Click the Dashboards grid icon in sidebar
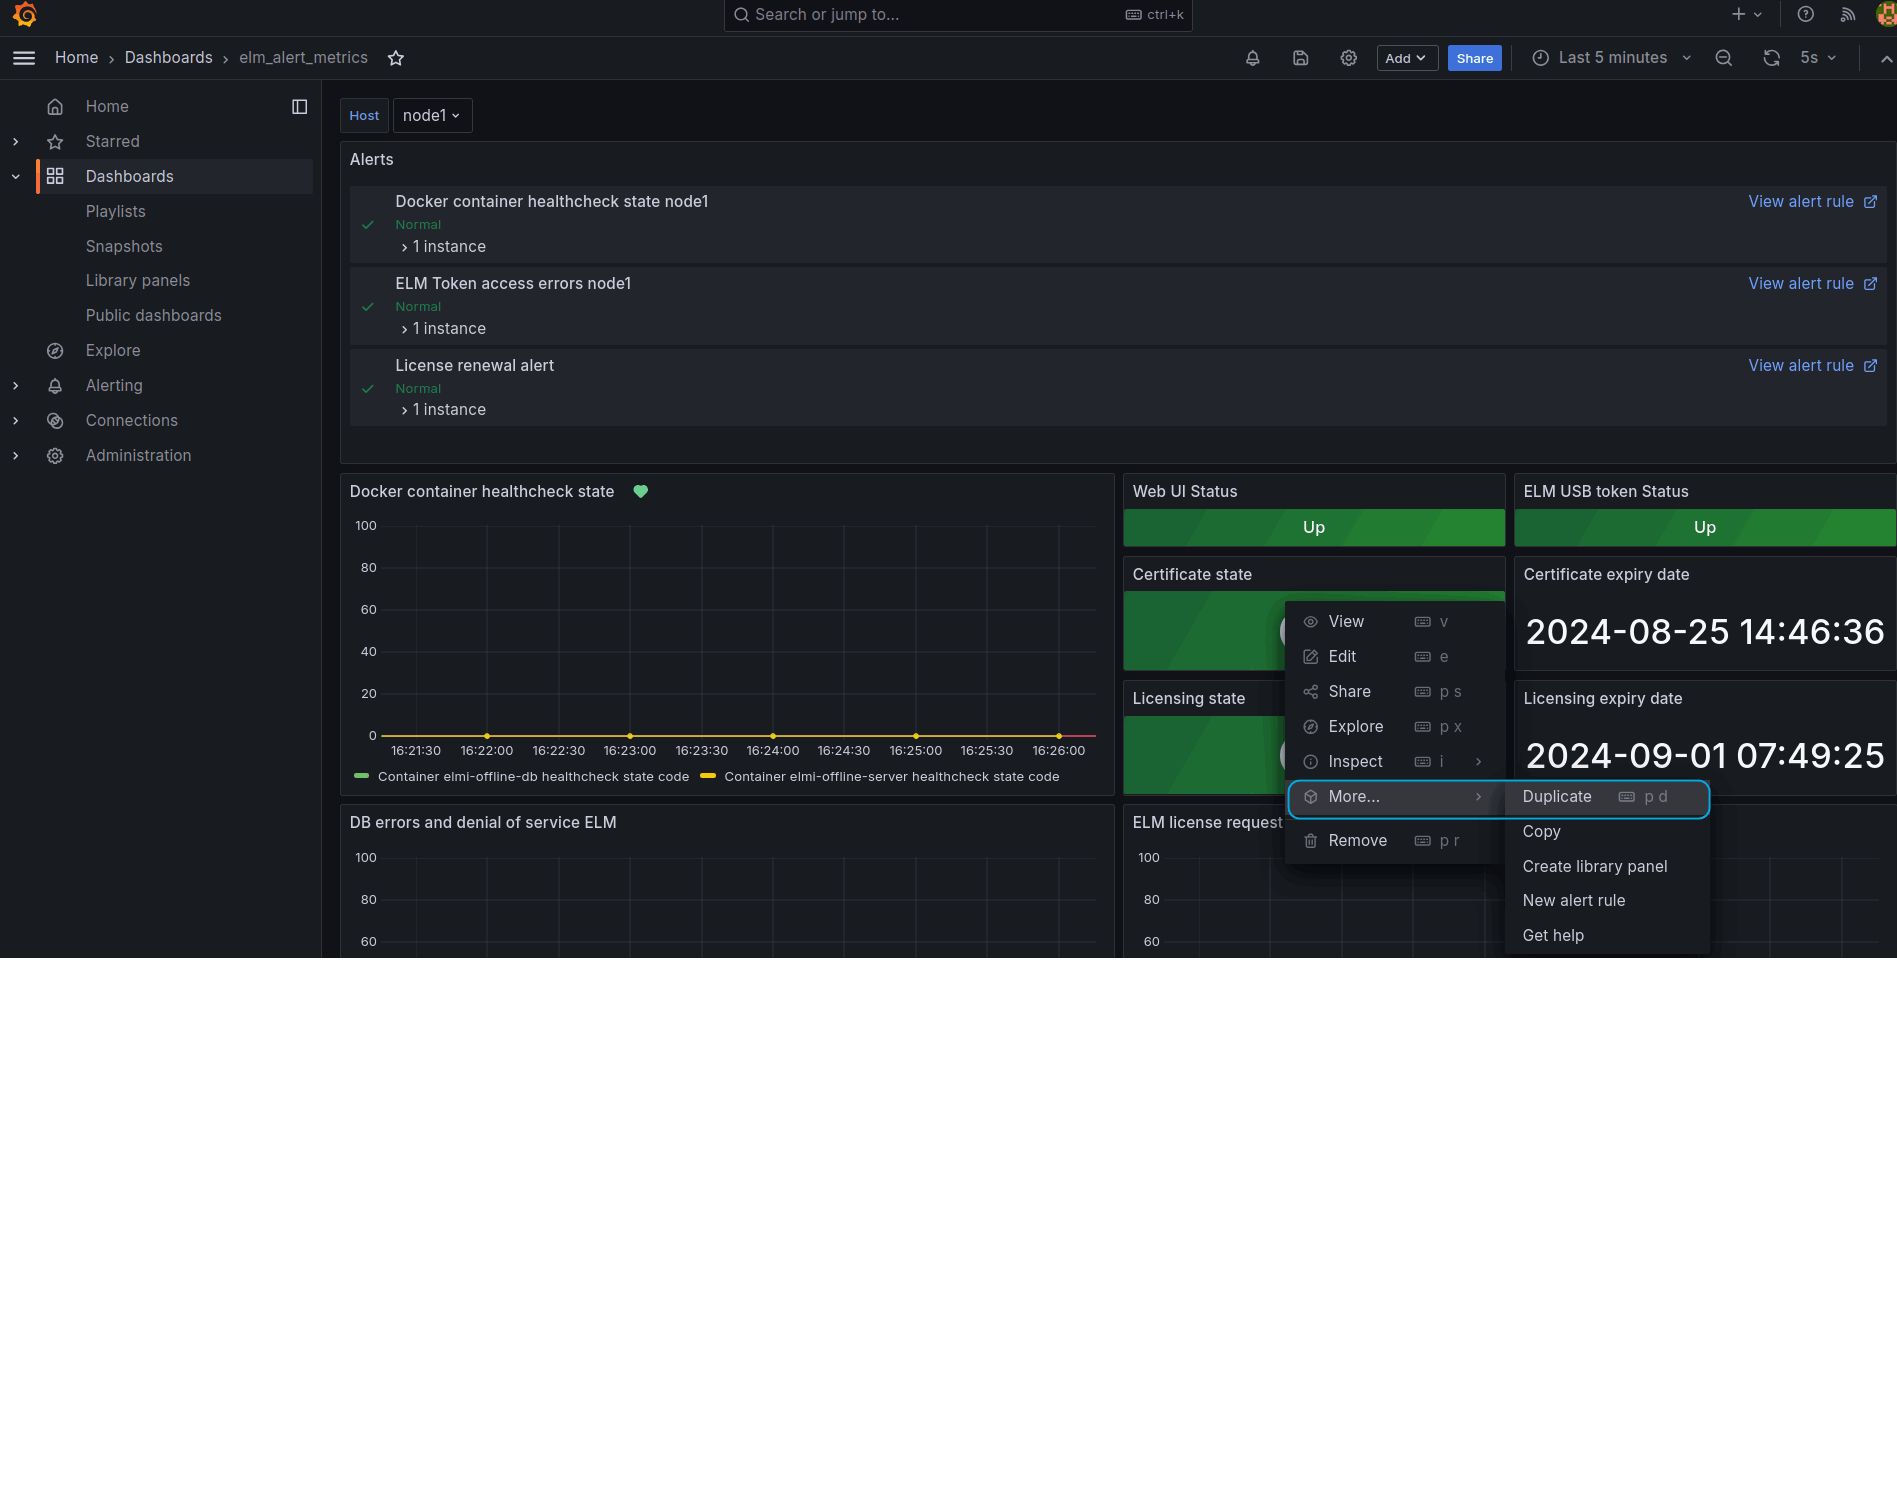The height and width of the screenshot is (1500, 1897). tap(55, 176)
